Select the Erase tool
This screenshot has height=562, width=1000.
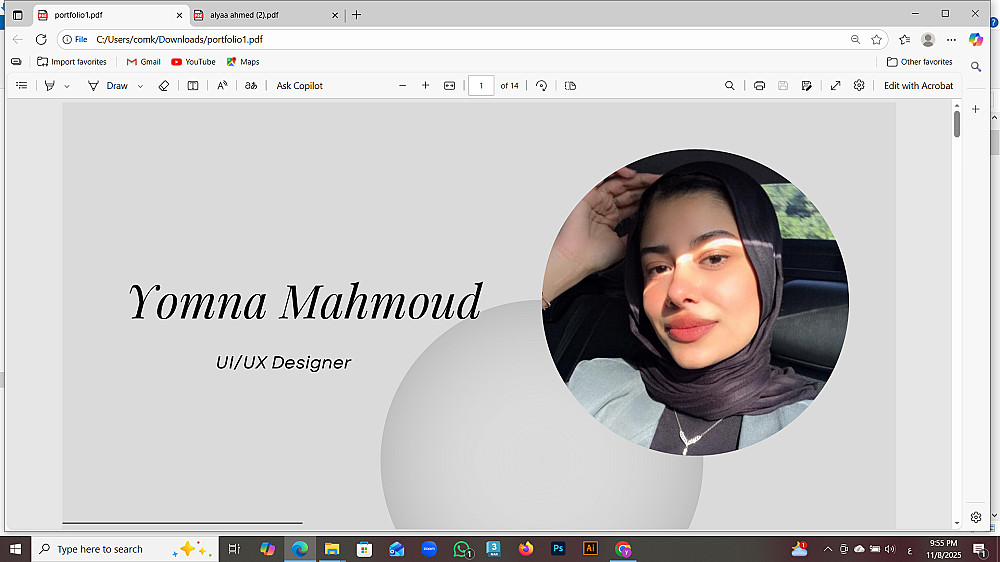(x=164, y=85)
